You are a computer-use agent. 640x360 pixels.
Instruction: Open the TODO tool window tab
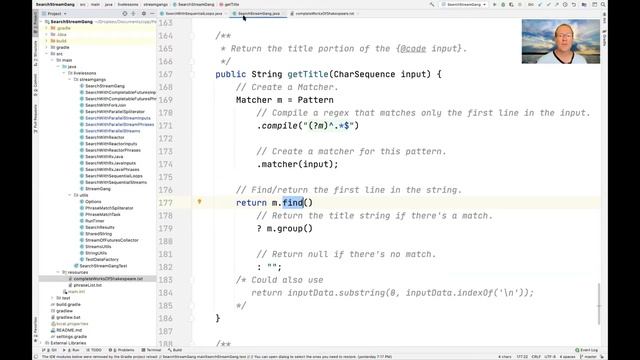tap(93, 350)
